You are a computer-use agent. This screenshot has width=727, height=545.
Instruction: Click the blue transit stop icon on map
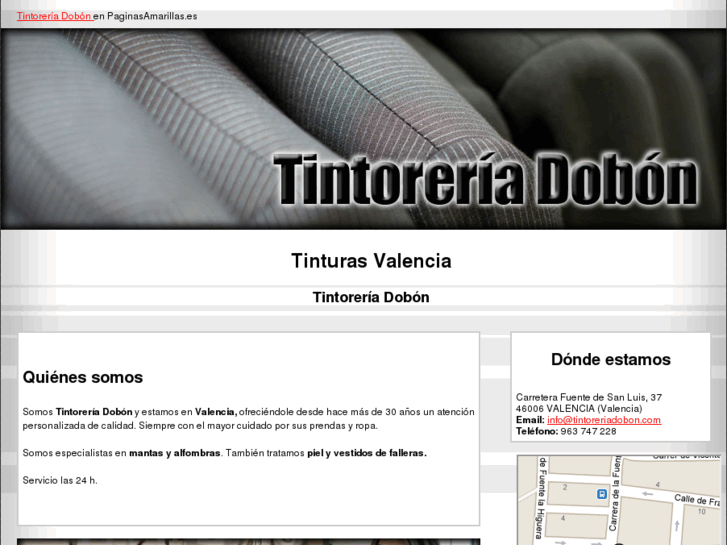[x=602, y=494]
